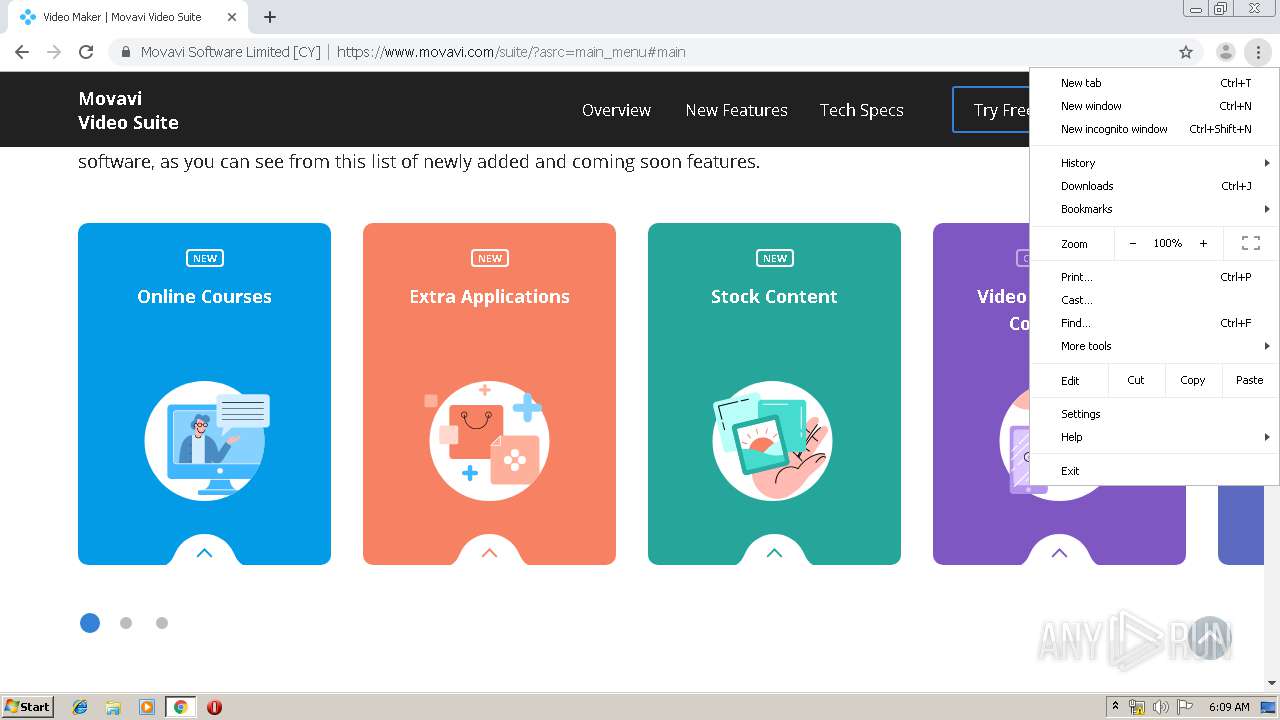Decrease zoom with the minus button
The height and width of the screenshot is (720, 1280).
[1132, 243]
